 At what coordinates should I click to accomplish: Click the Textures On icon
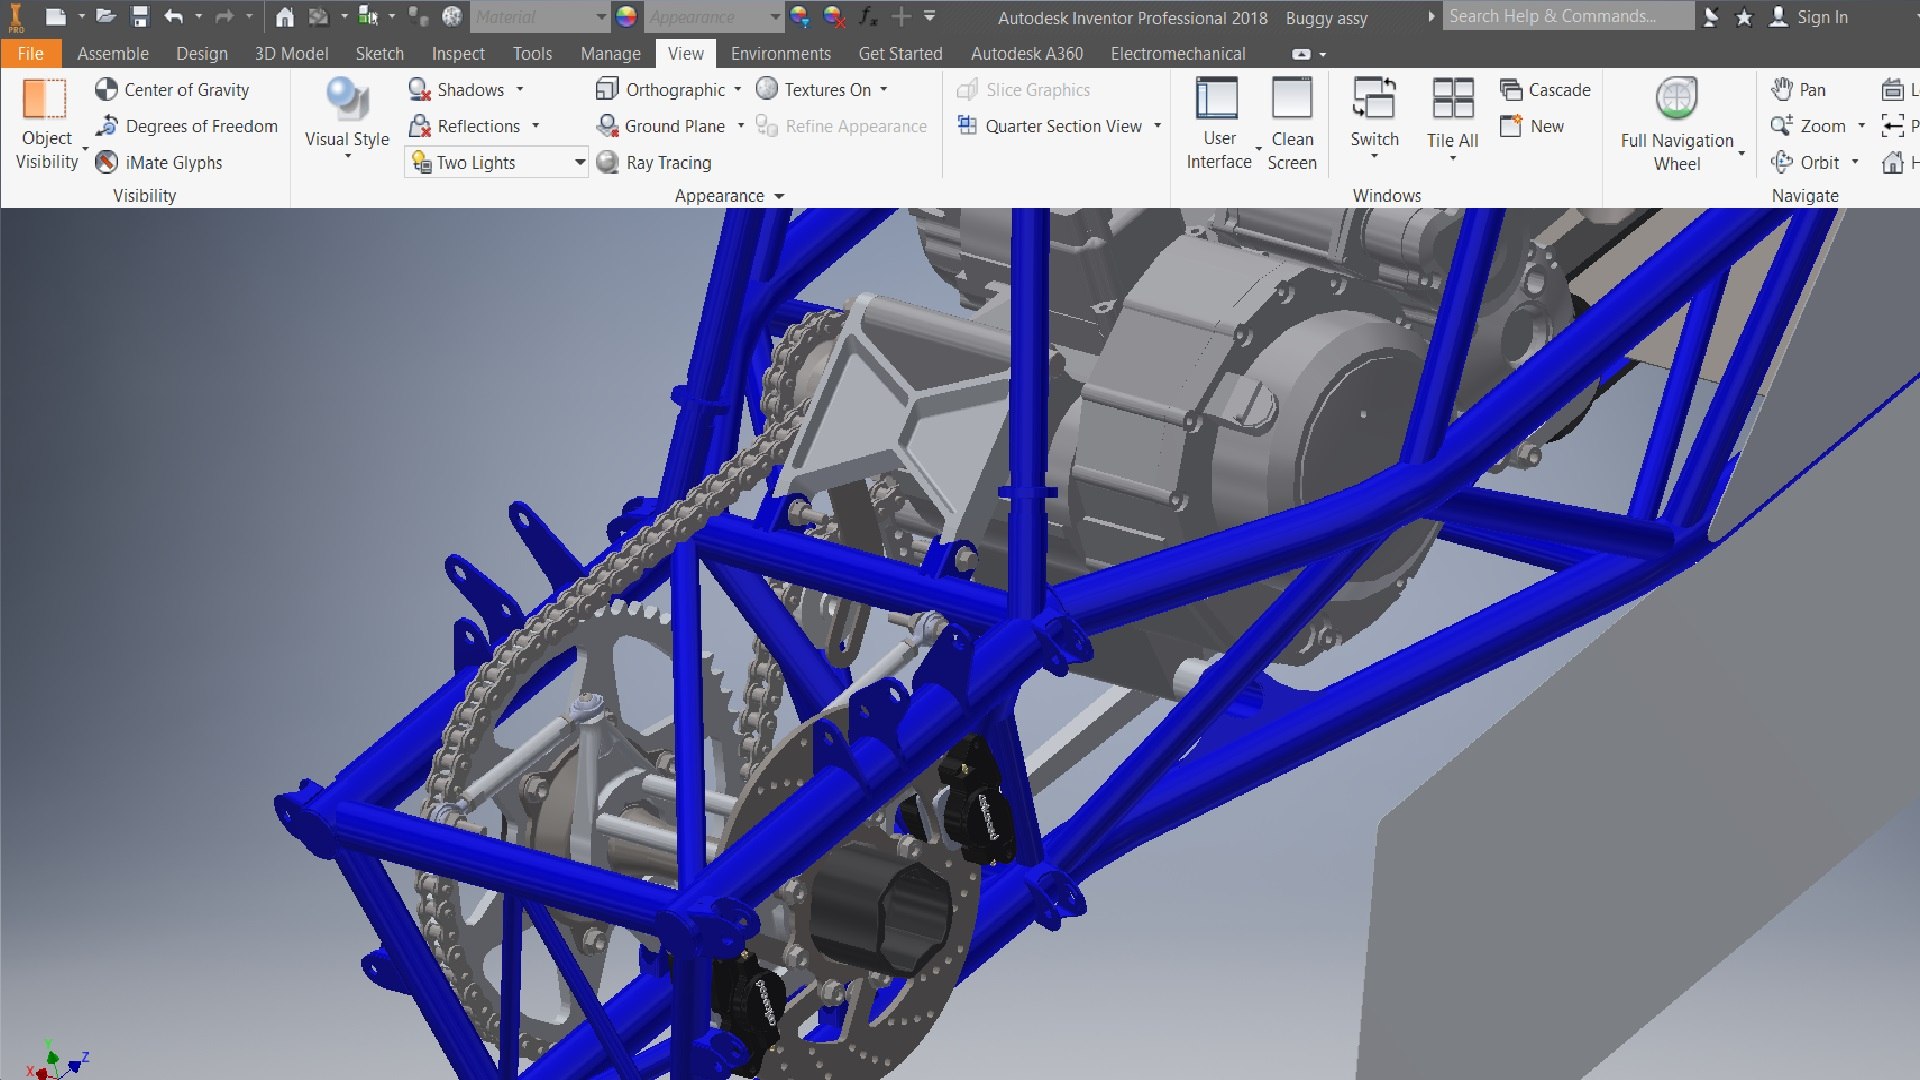(x=767, y=89)
